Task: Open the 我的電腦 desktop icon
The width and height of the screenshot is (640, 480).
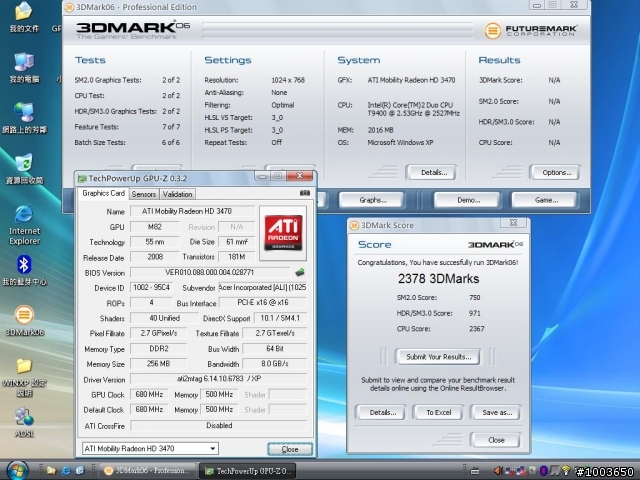Action: tap(24, 68)
